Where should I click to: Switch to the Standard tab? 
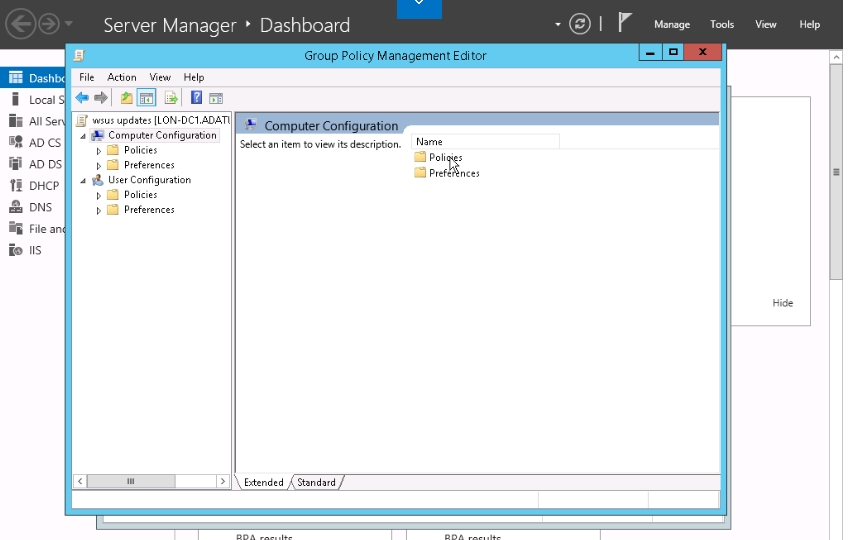(316, 482)
